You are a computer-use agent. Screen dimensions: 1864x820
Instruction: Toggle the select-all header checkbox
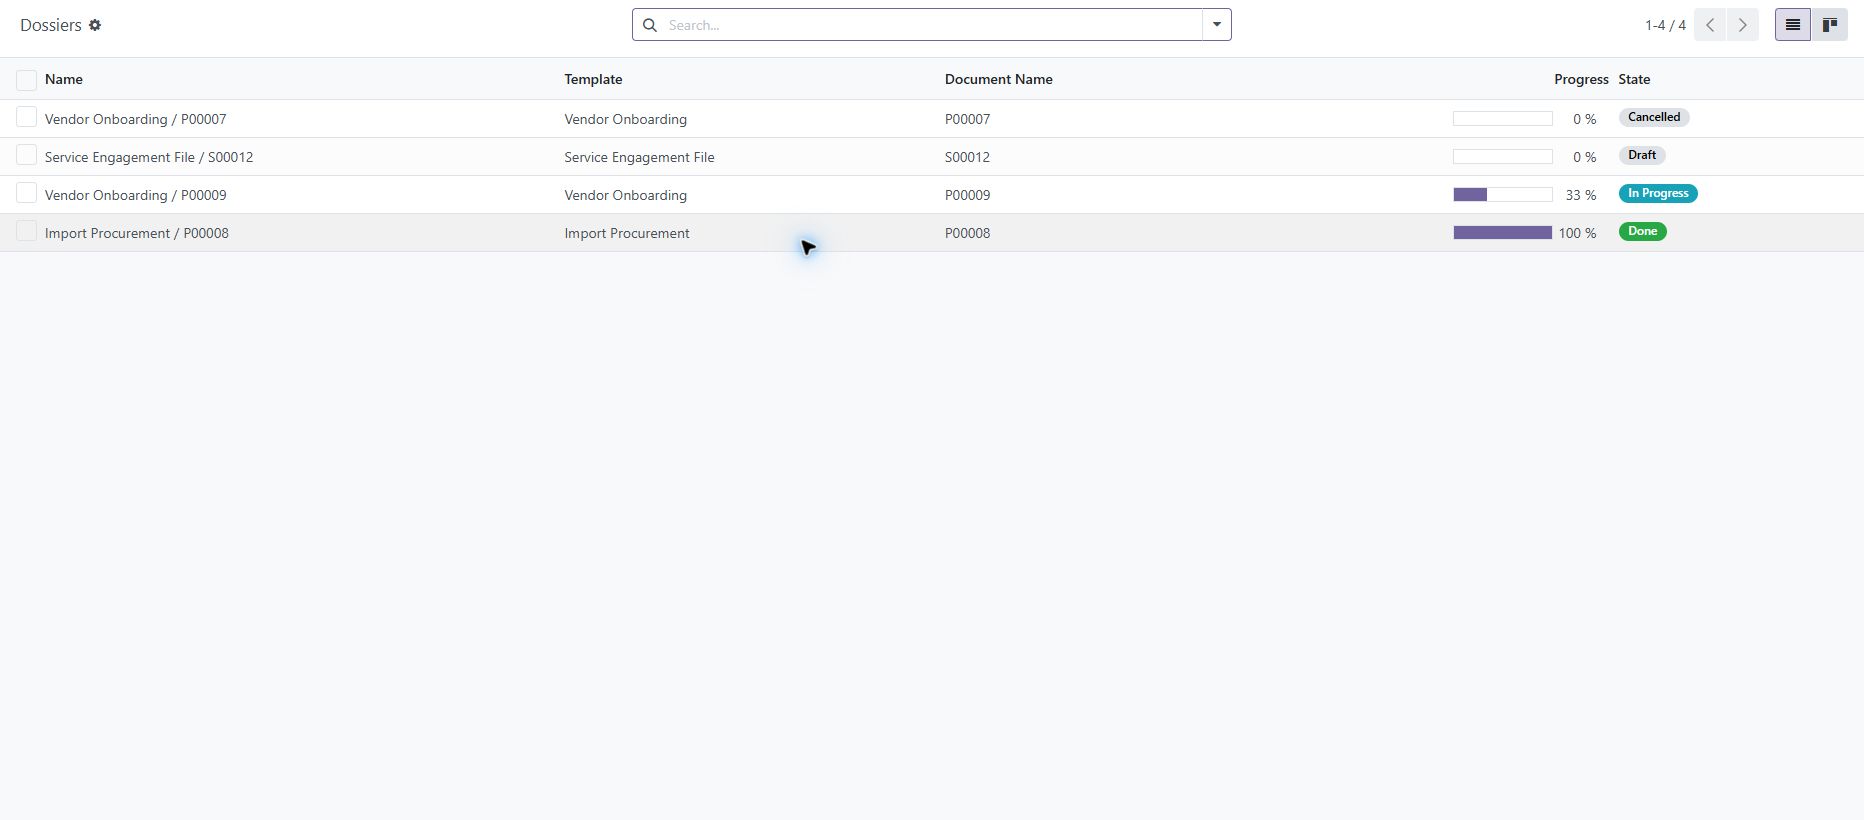pos(27,80)
